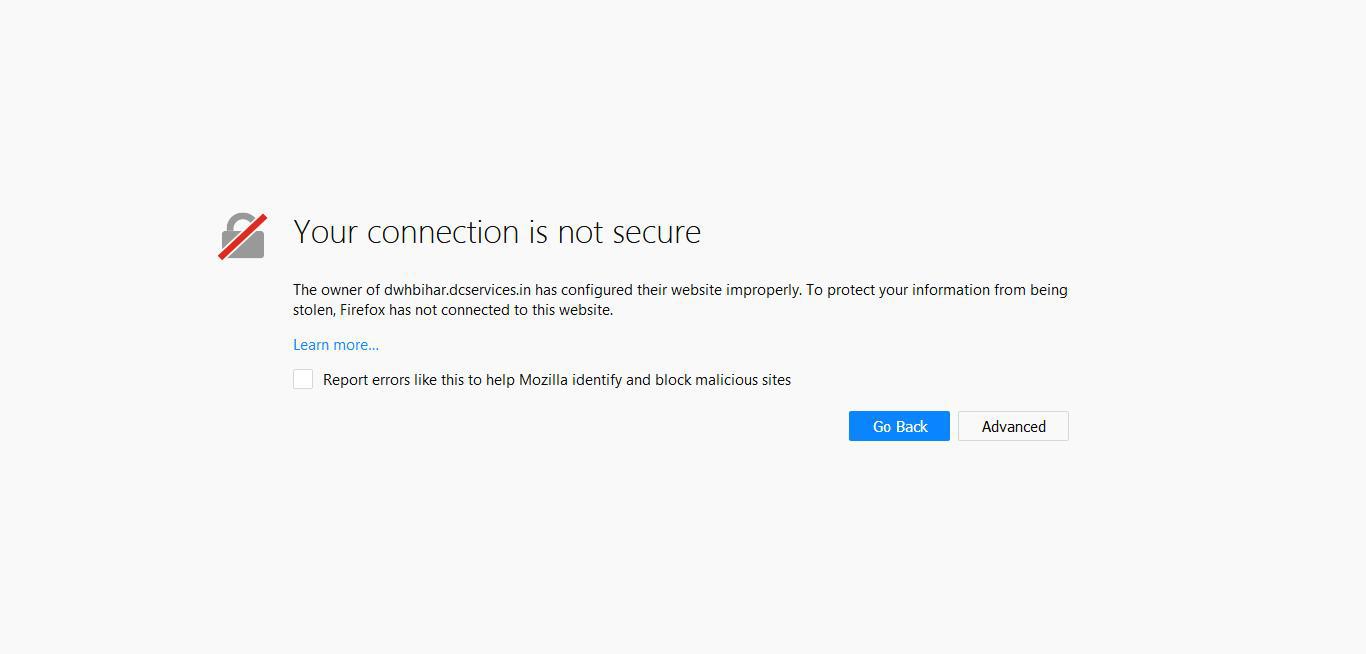Screen dimensions: 1366x654
Task: Click 'The owner of' at the message start
Action: coord(336,290)
